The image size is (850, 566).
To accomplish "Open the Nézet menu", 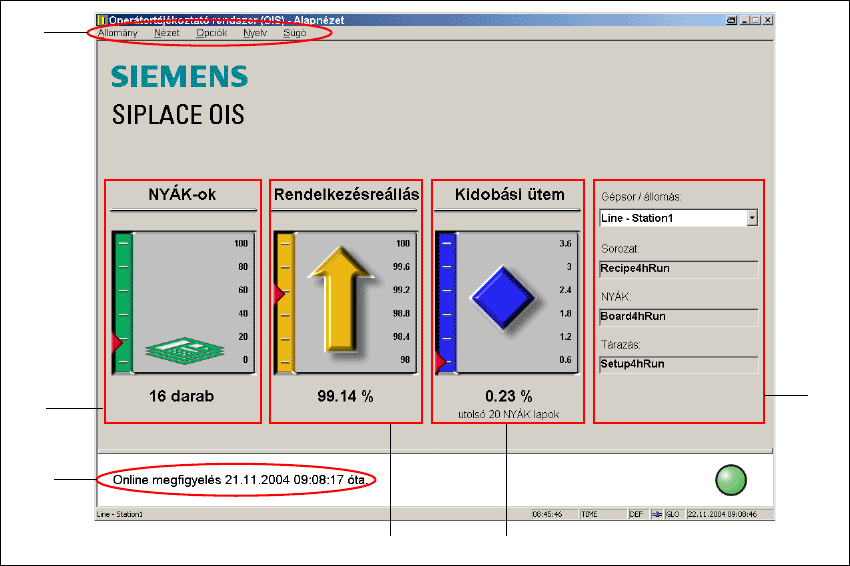I will [167, 33].
